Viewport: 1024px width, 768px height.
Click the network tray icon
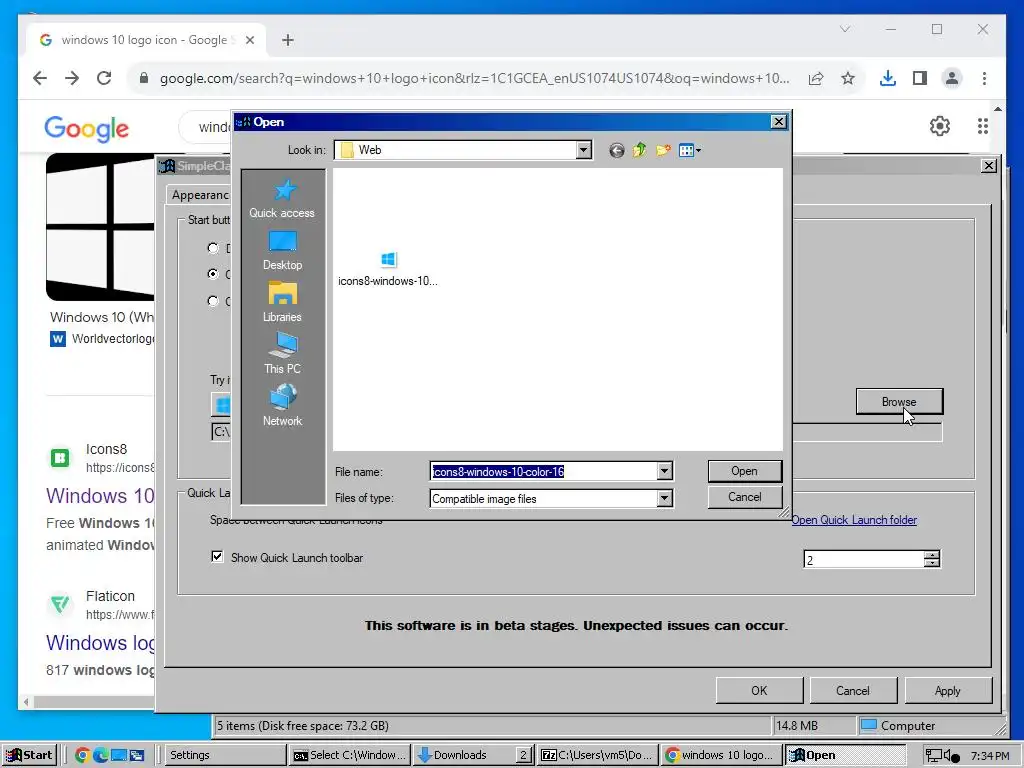point(934,756)
